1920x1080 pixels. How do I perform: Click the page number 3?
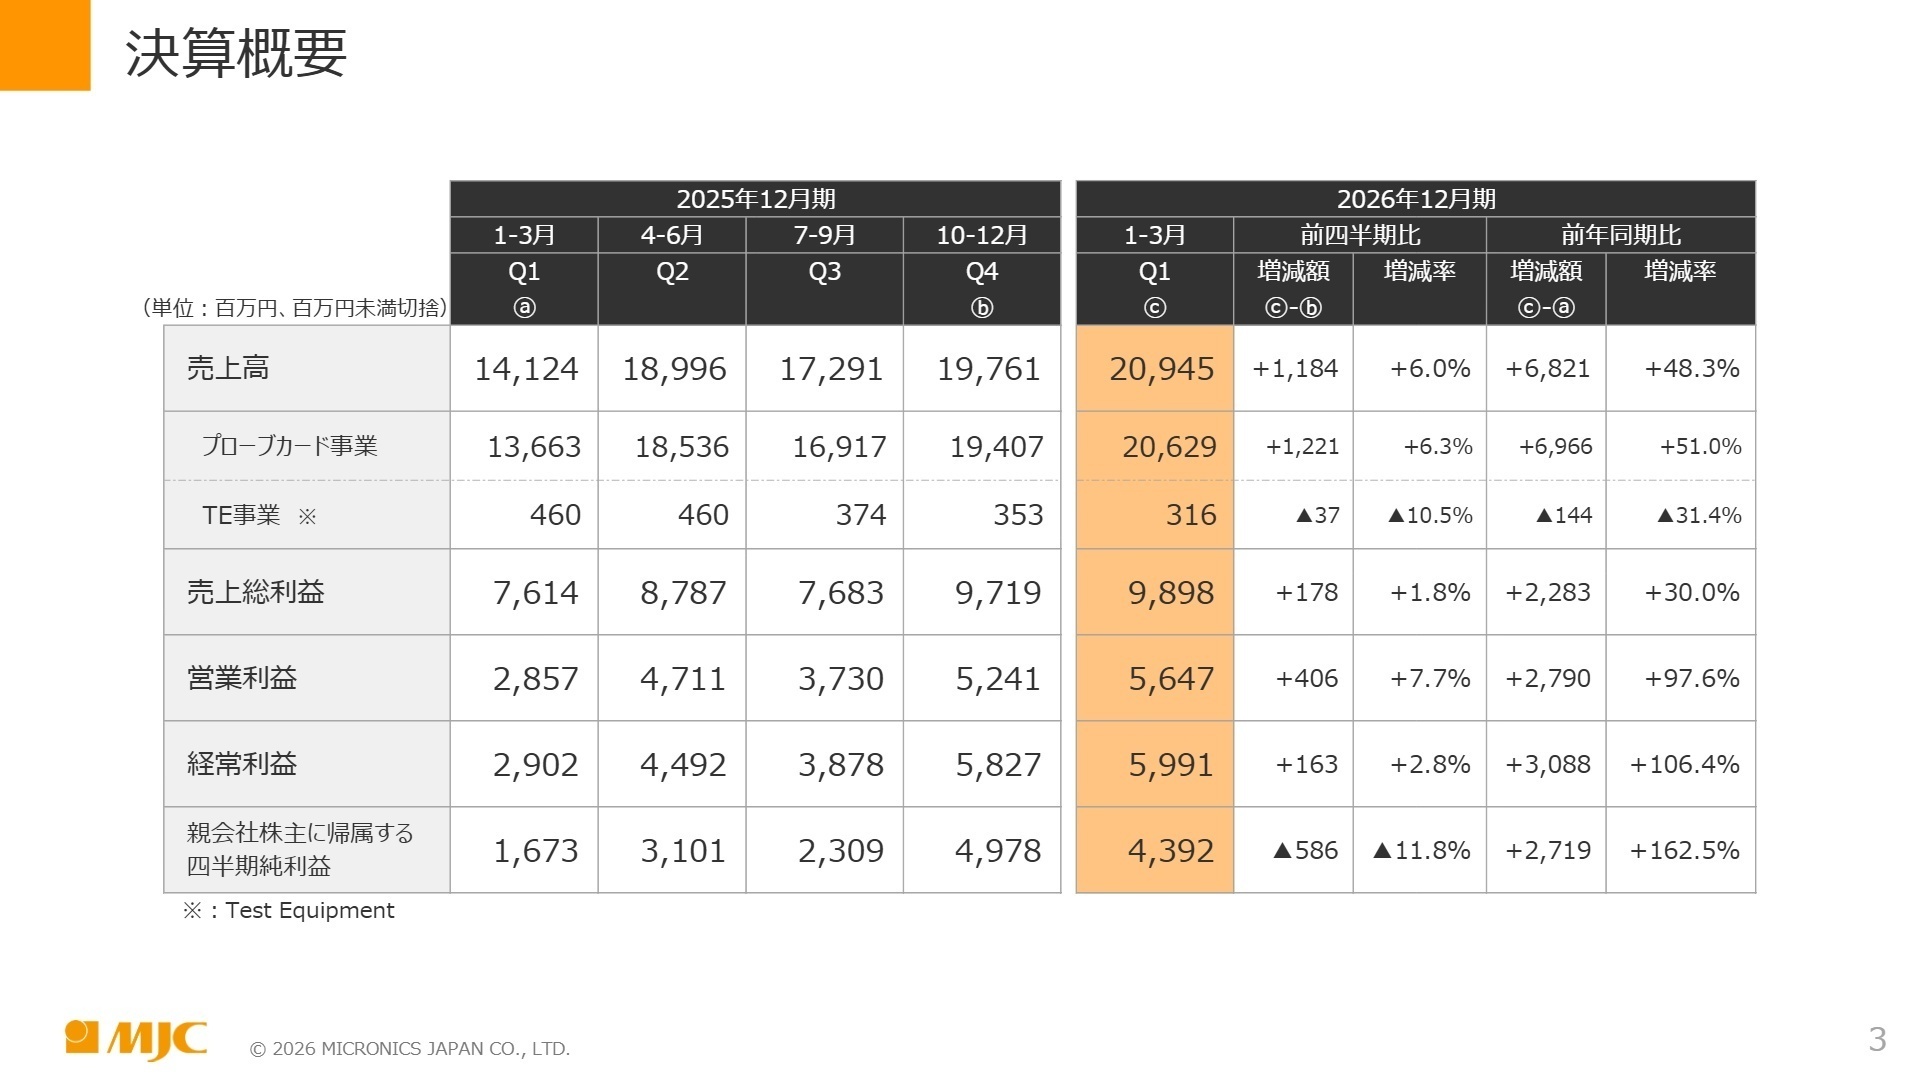click(1877, 1040)
